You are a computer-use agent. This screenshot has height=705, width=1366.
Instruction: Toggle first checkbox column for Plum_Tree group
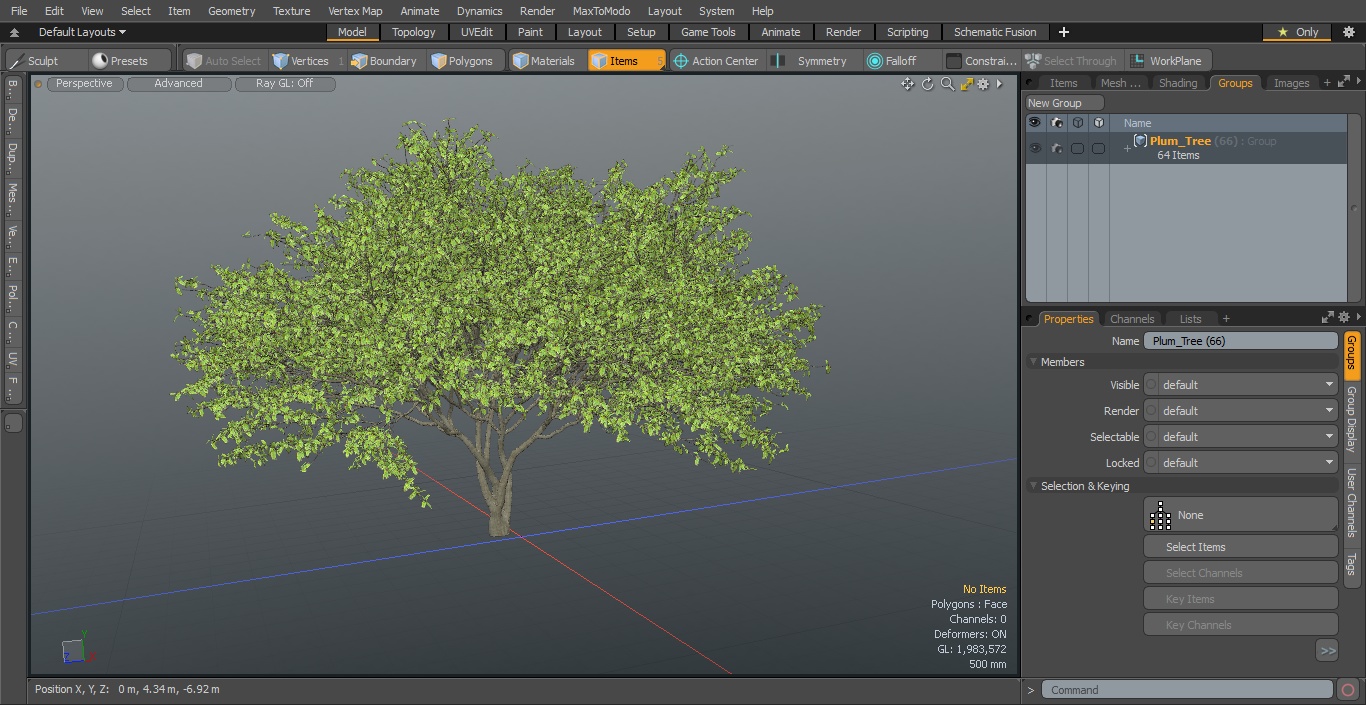pyautogui.click(x=1077, y=148)
